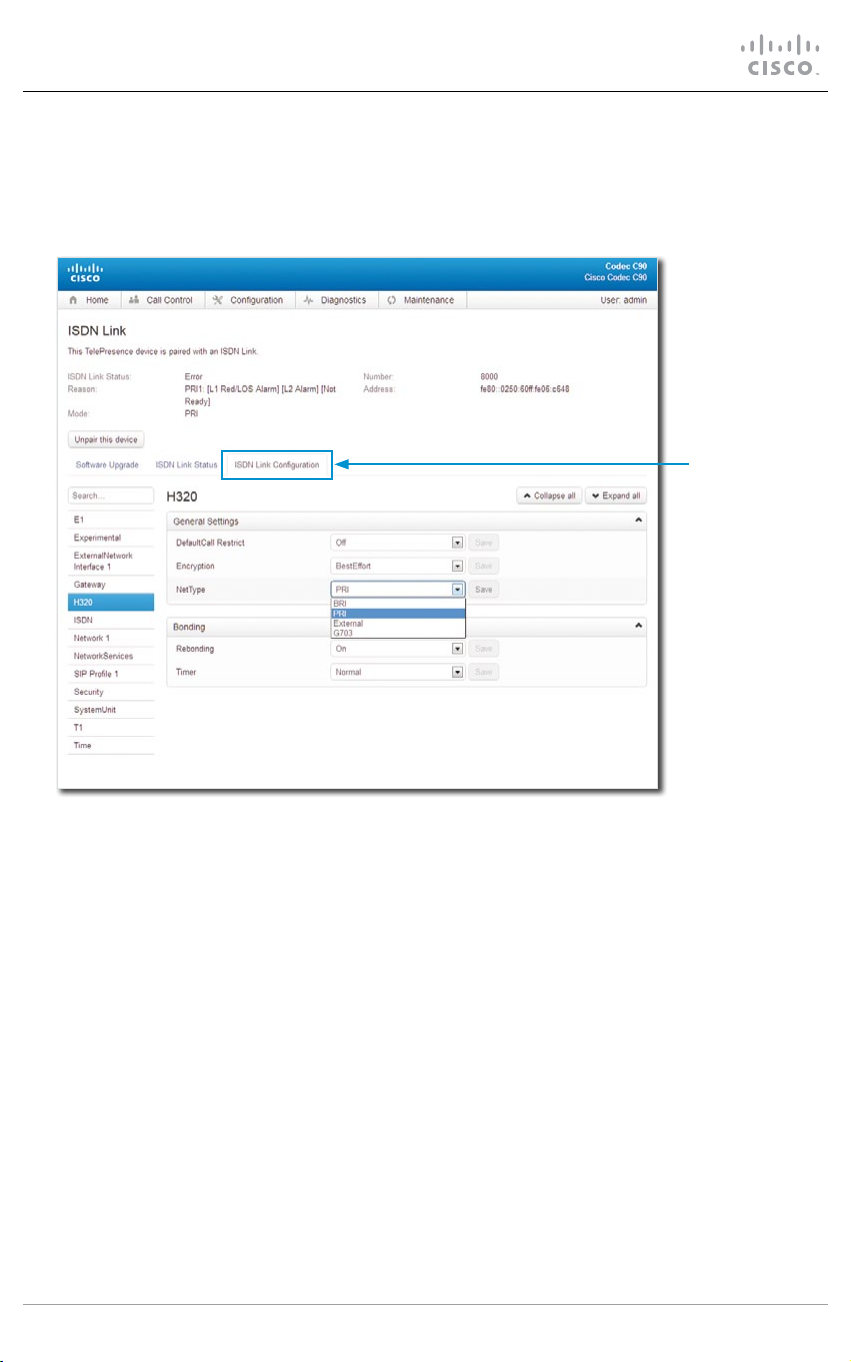Open the DefaultCall Restrict dropdown
This screenshot has height=1362, width=851.
coord(398,543)
